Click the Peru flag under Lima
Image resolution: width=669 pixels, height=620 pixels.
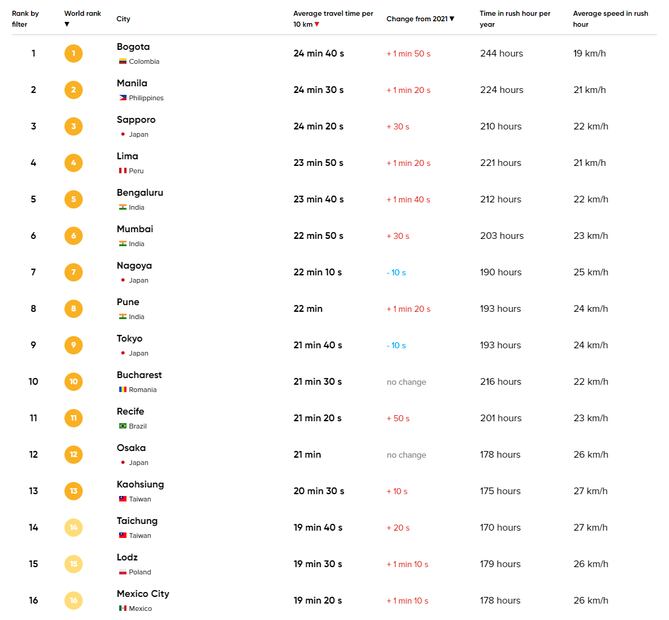point(122,171)
